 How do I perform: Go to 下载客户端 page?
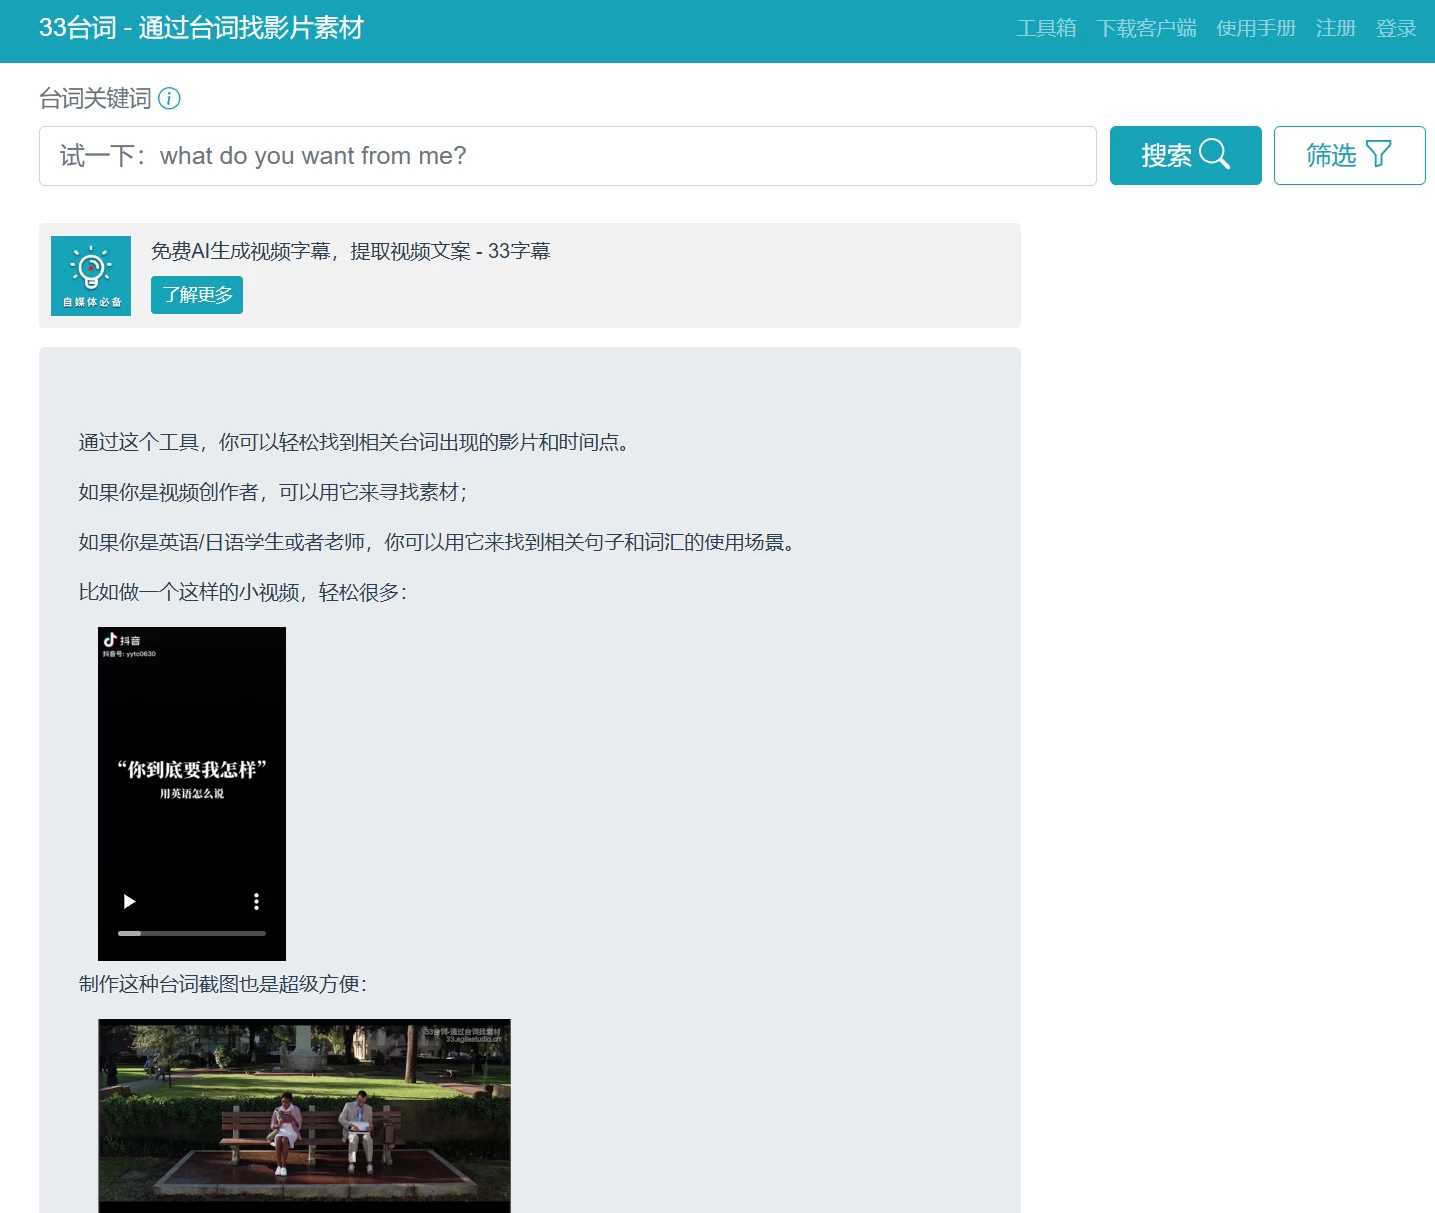click(x=1146, y=28)
